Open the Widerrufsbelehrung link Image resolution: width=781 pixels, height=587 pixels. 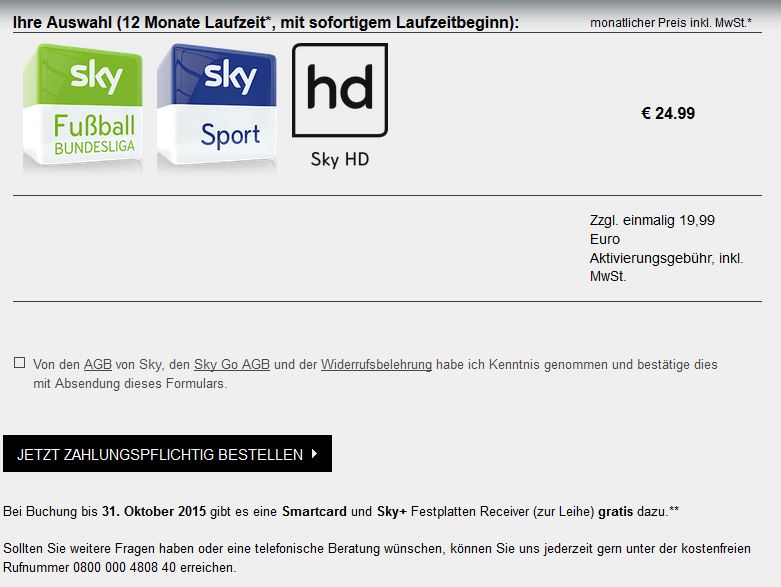point(376,364)
